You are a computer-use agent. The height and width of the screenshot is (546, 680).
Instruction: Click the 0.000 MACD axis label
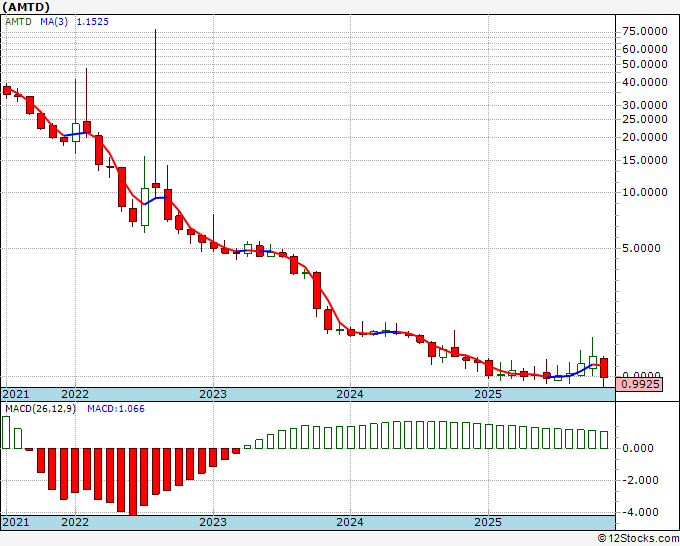click(x=638, y=448)
